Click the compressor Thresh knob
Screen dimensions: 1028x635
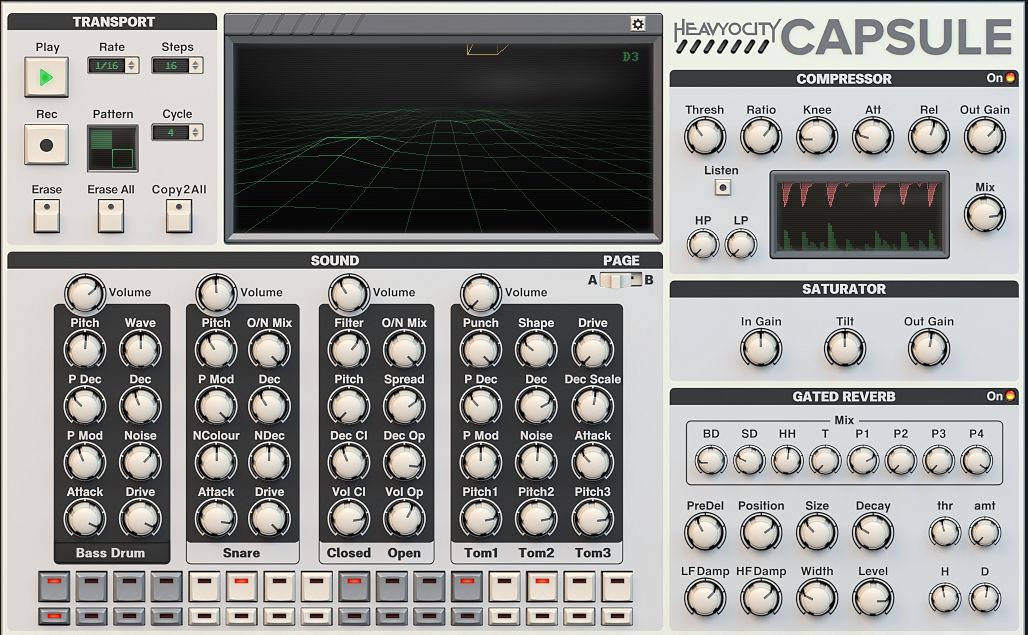point(705,137)
